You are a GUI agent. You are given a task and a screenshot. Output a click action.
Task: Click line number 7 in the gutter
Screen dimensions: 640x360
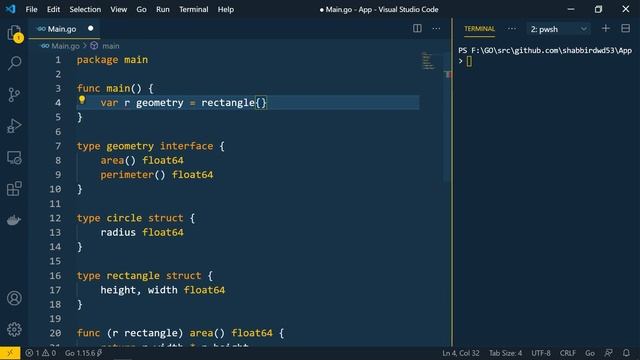(x=58, y=146)
